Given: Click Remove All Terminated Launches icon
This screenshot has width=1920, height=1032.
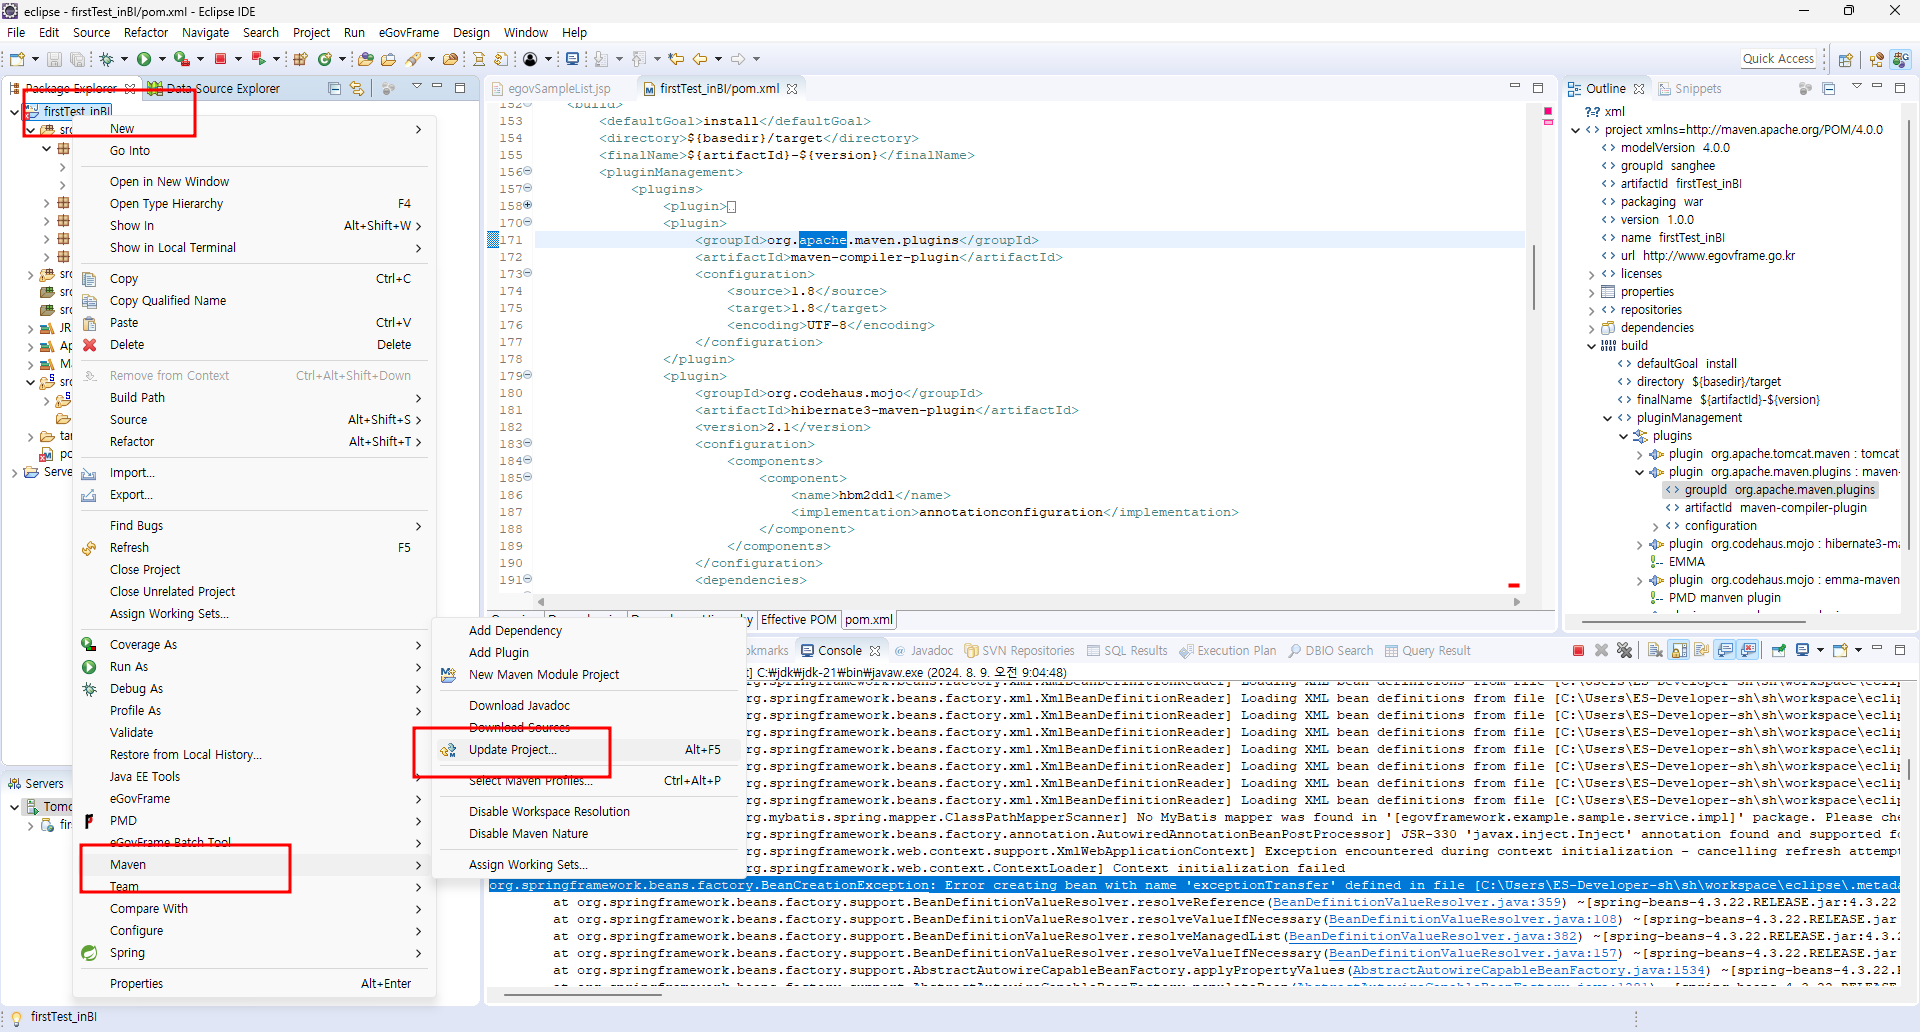Looking at the screenshot, I should tap(1624, 650).
